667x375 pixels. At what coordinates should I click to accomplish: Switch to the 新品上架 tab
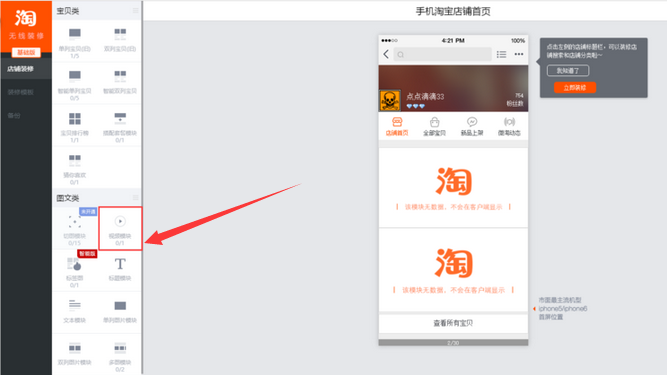pos(472,127)
